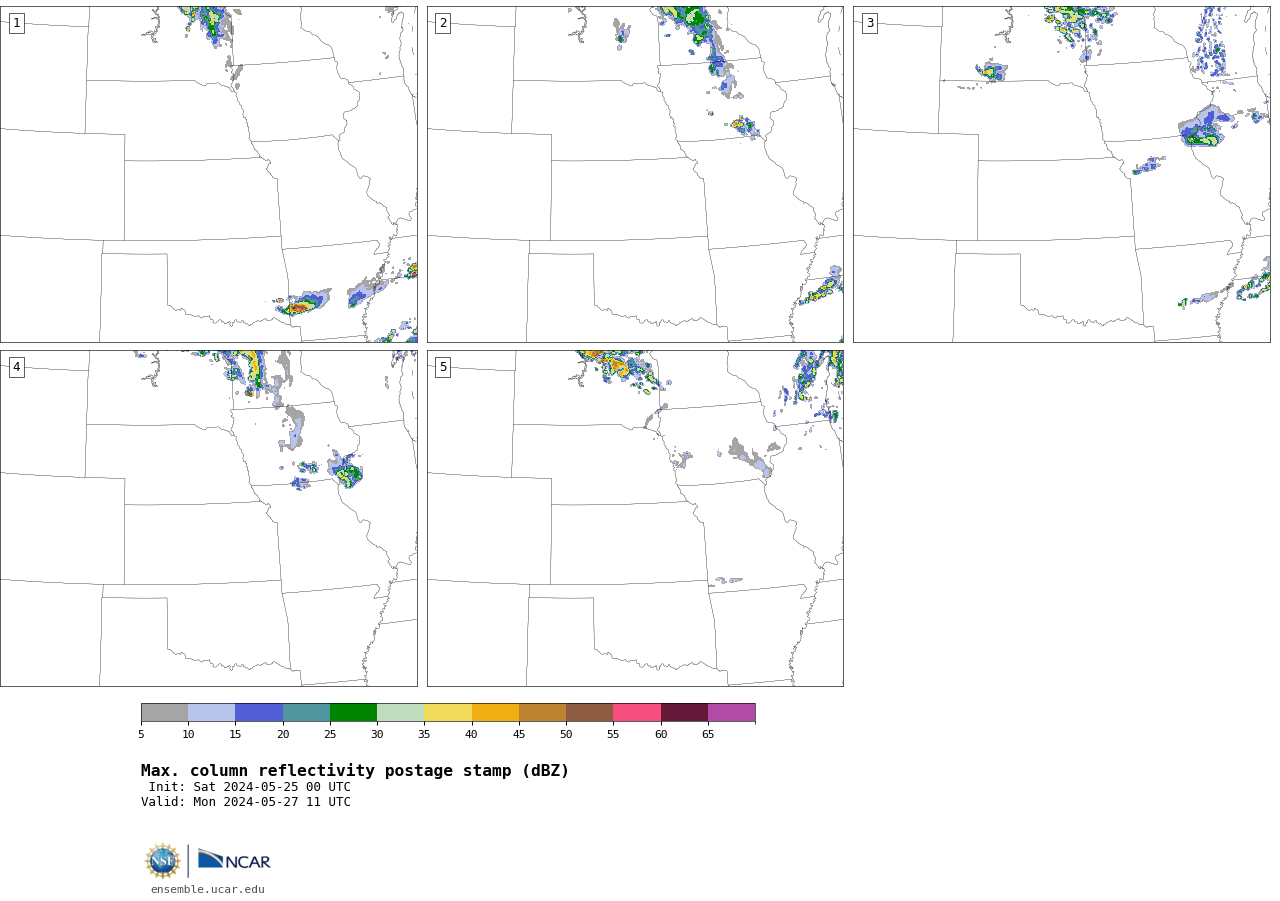Viewport: 1280px width, 901px height.
Task: Click the "Init: Sat 2024-05-25 00 UTC" line
Action: coord(250,787)
